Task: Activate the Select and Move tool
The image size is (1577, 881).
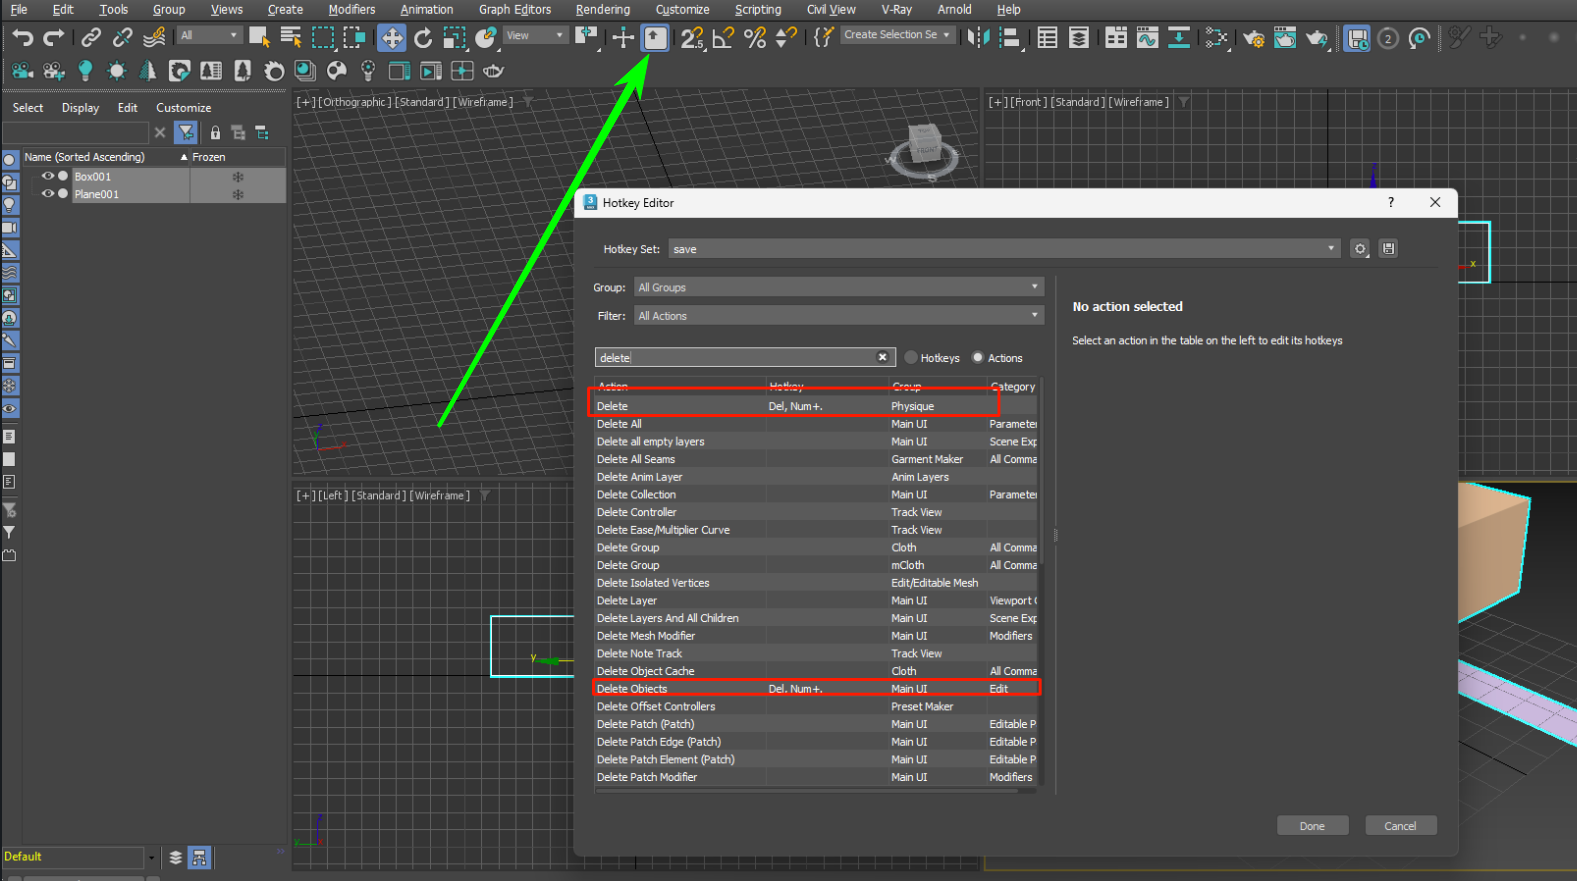Action: [x=391, y=38]
